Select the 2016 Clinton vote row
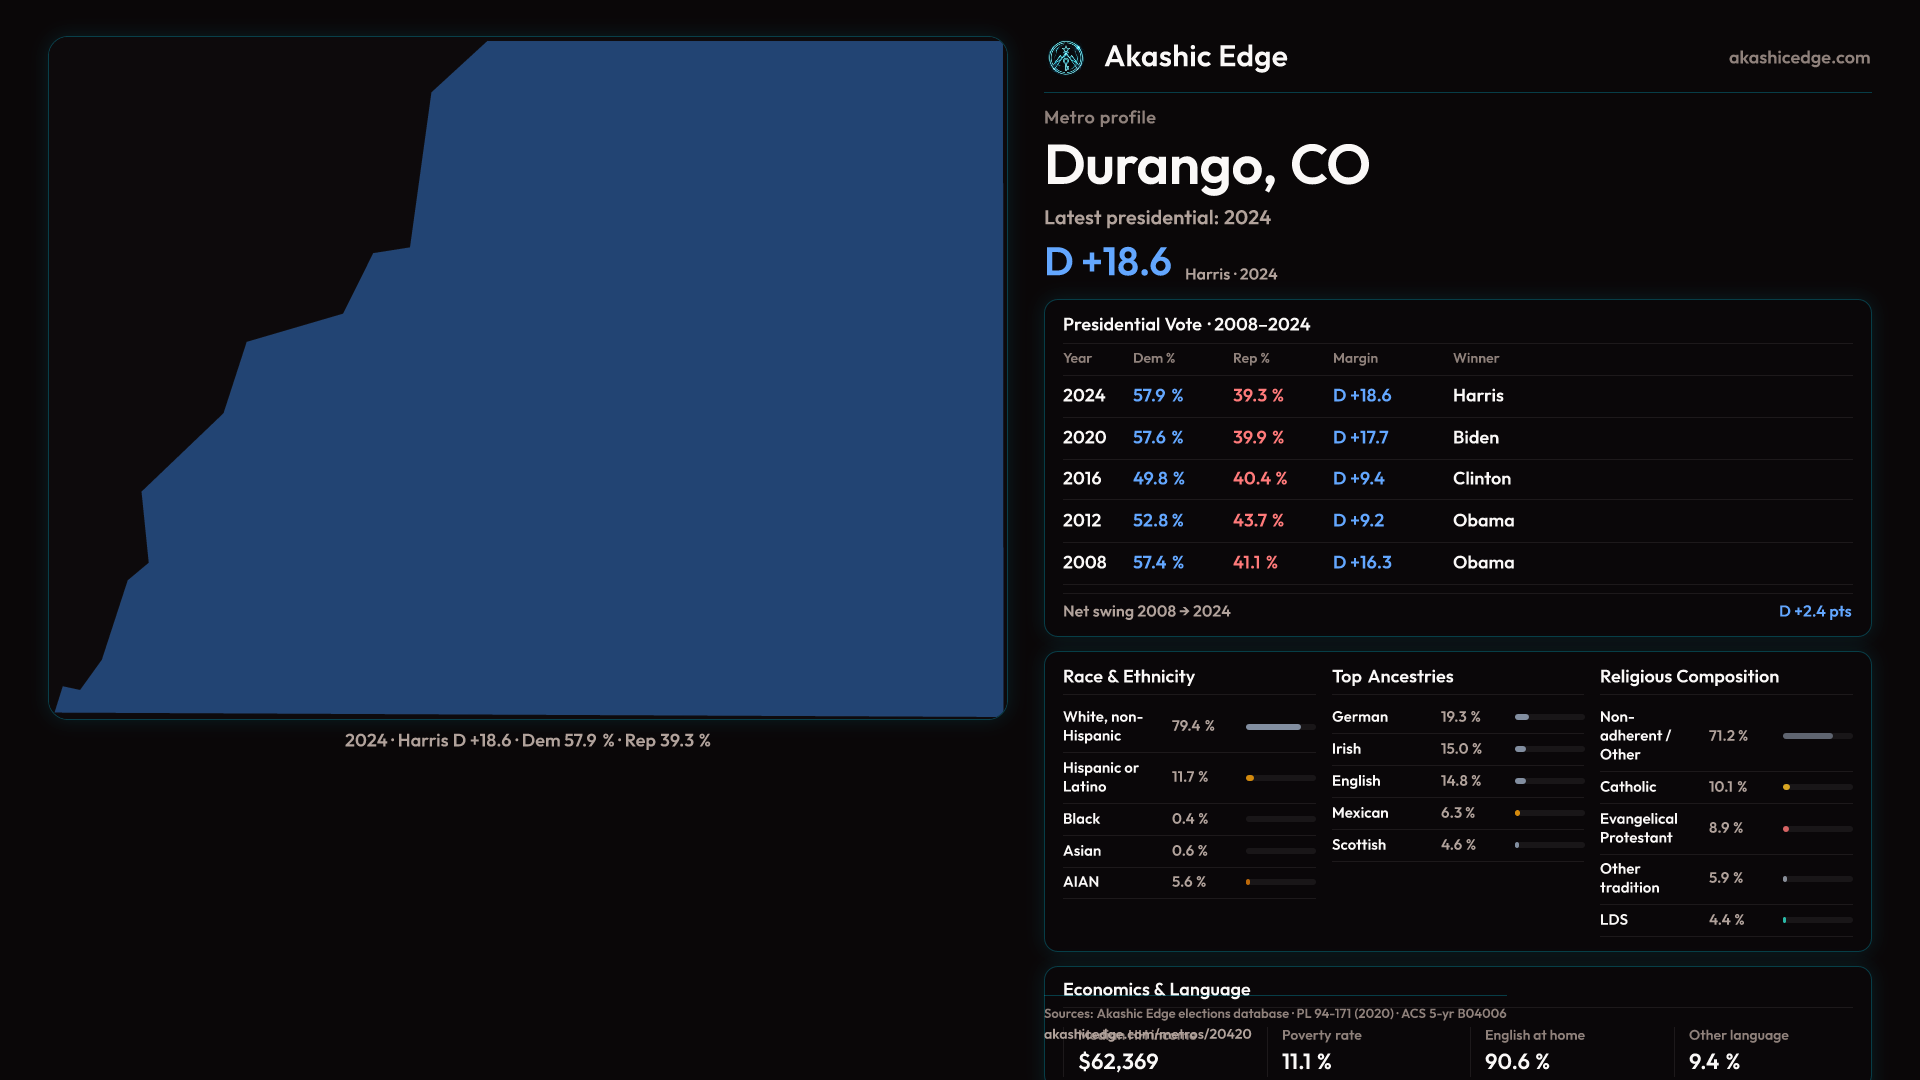The width and height of the screenshot is (1920, 1080). (x=1456, y=479)
